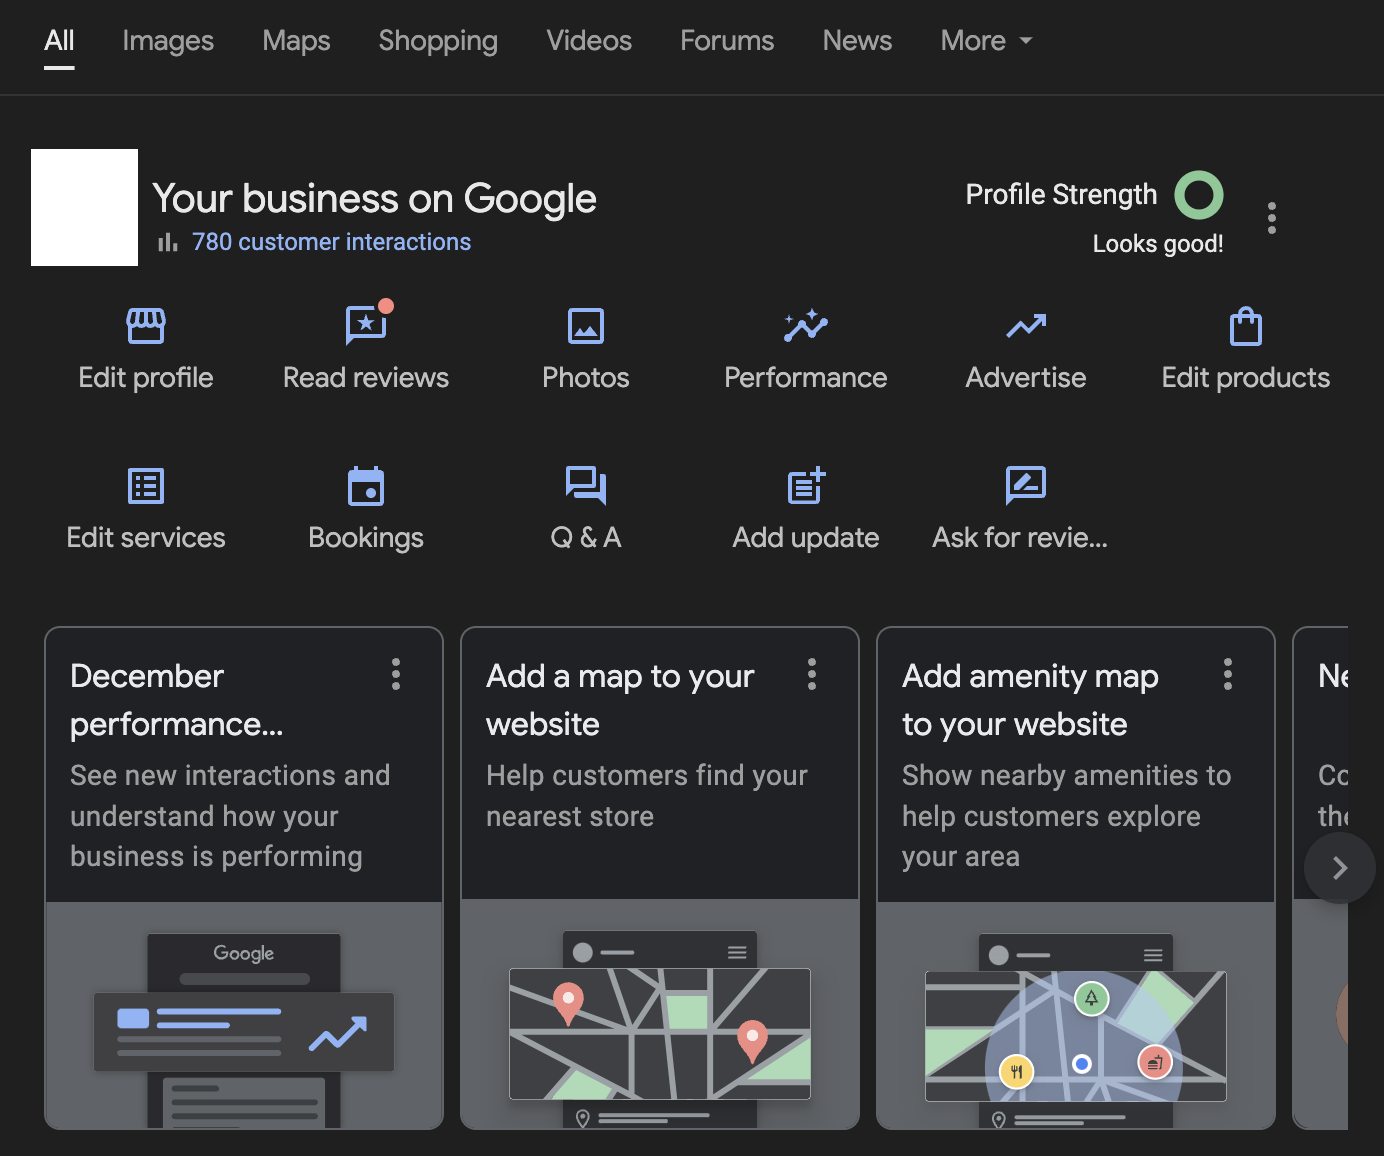
Task: Open the Q & A chat icon
Action: coord(586,486)
